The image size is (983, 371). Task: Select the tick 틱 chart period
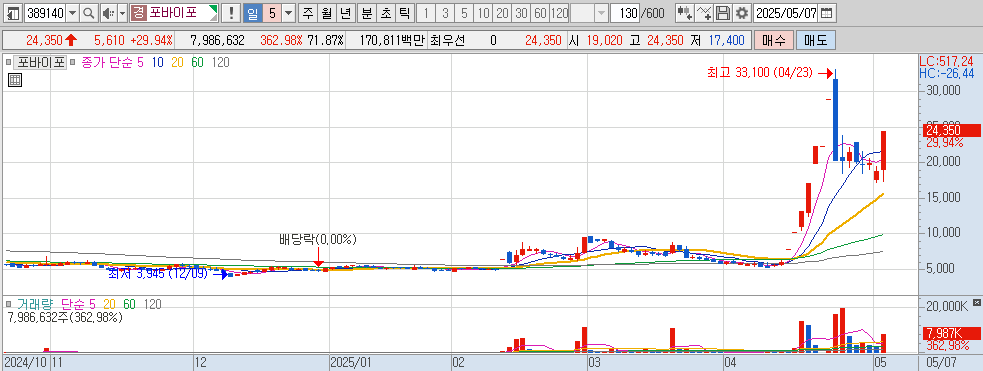[404, 13]
